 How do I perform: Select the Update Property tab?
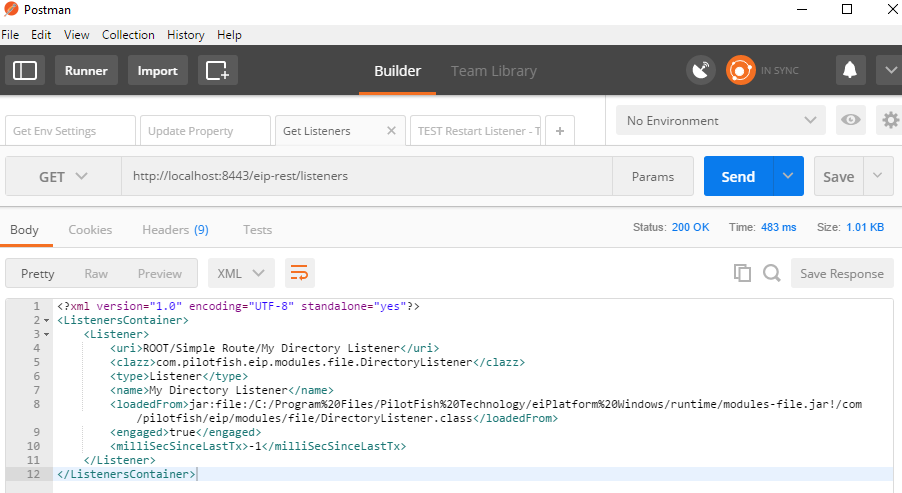pos(205,131)
